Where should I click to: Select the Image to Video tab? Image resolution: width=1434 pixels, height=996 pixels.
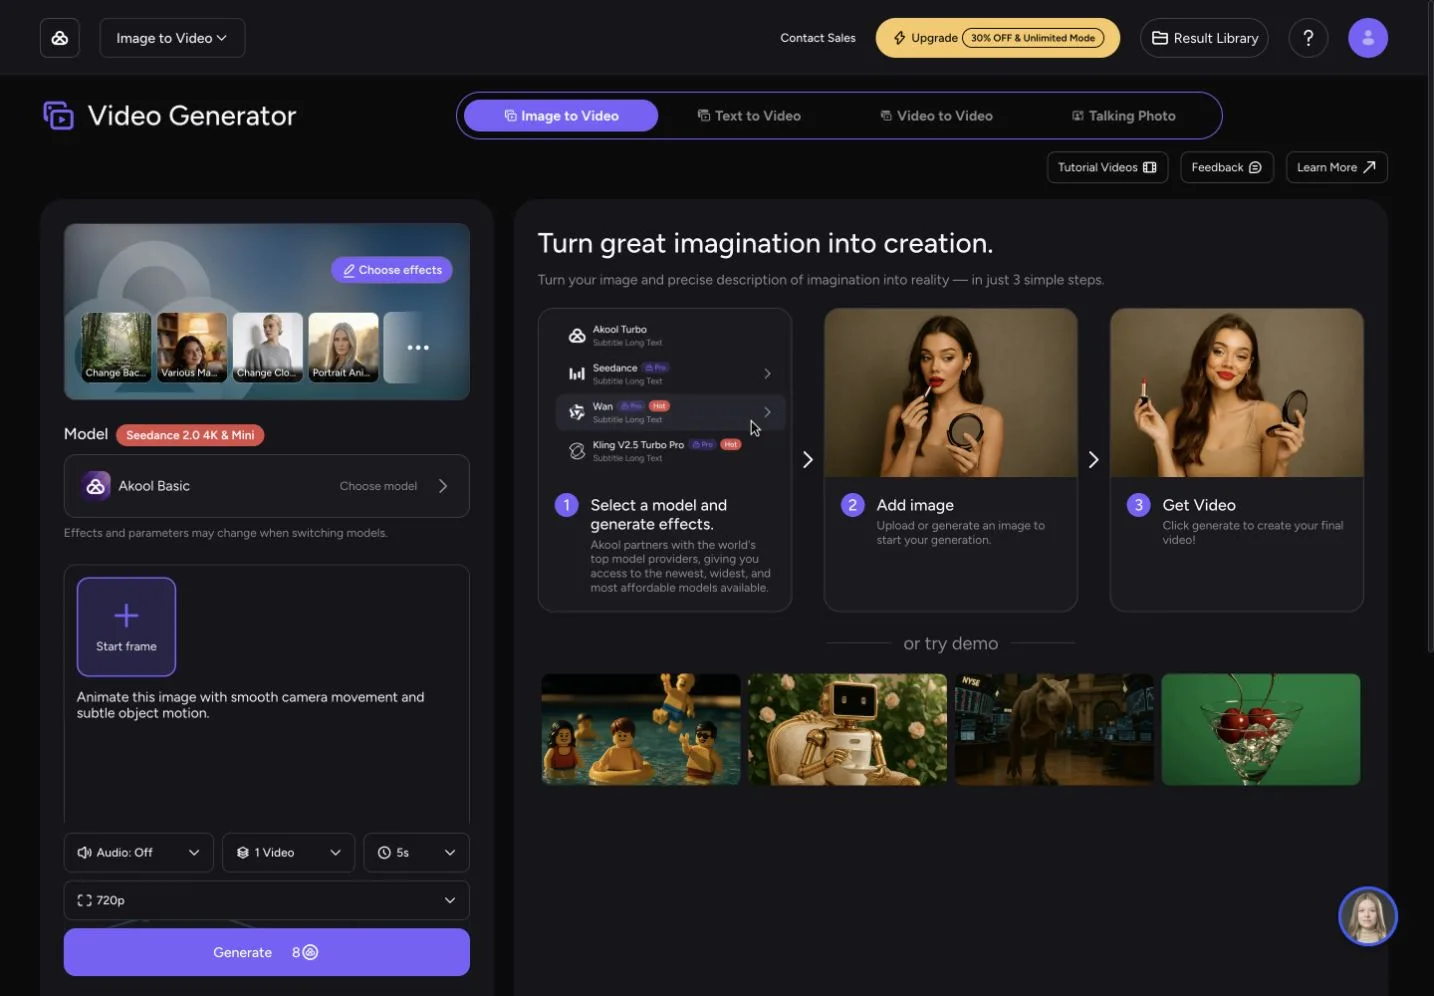coord(561,116)
